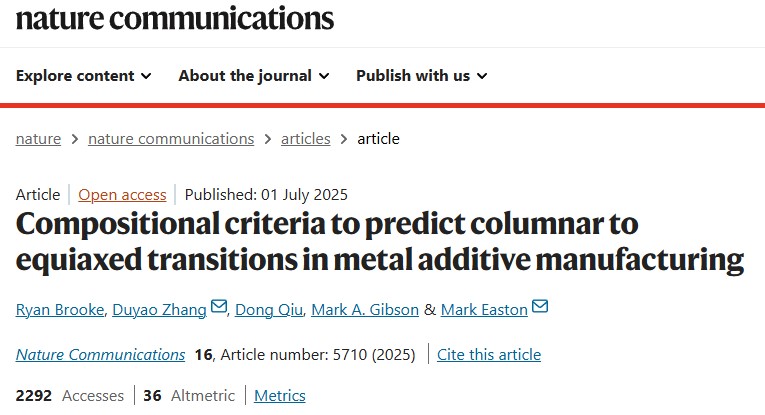This screenshot has width=765, height=415.
Task: Click the italic Nature Communications journal link
Action: click(x=100, y=354)
